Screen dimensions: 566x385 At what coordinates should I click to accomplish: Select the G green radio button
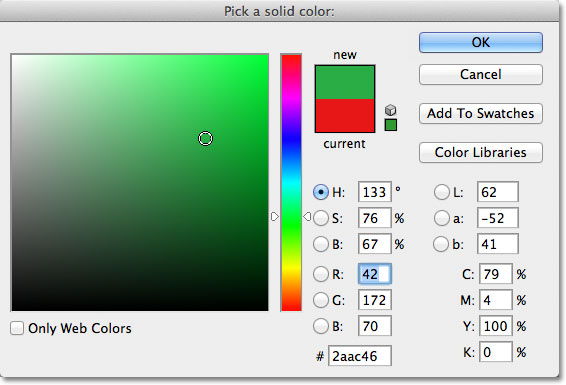321,300
